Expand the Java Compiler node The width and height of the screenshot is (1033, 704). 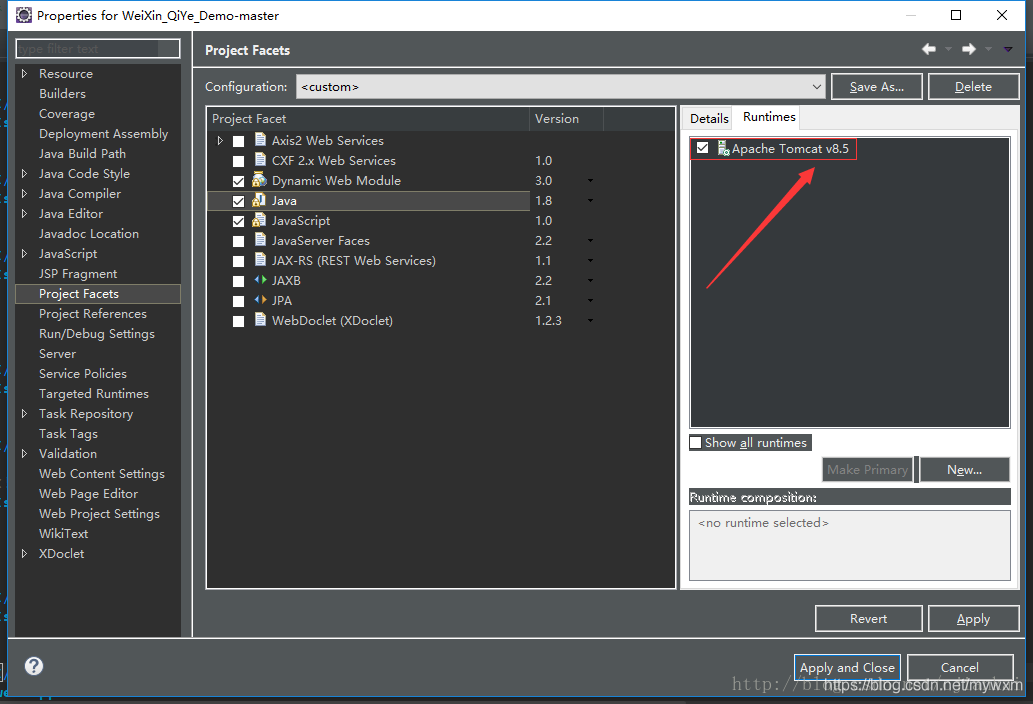click(x=24, y=193)
